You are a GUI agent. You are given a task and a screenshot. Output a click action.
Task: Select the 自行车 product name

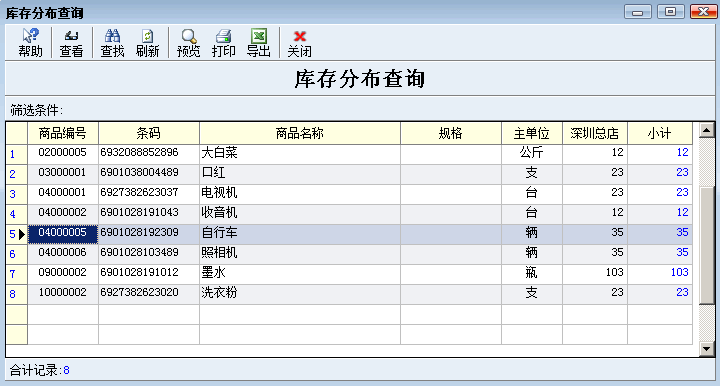point(219,233)
